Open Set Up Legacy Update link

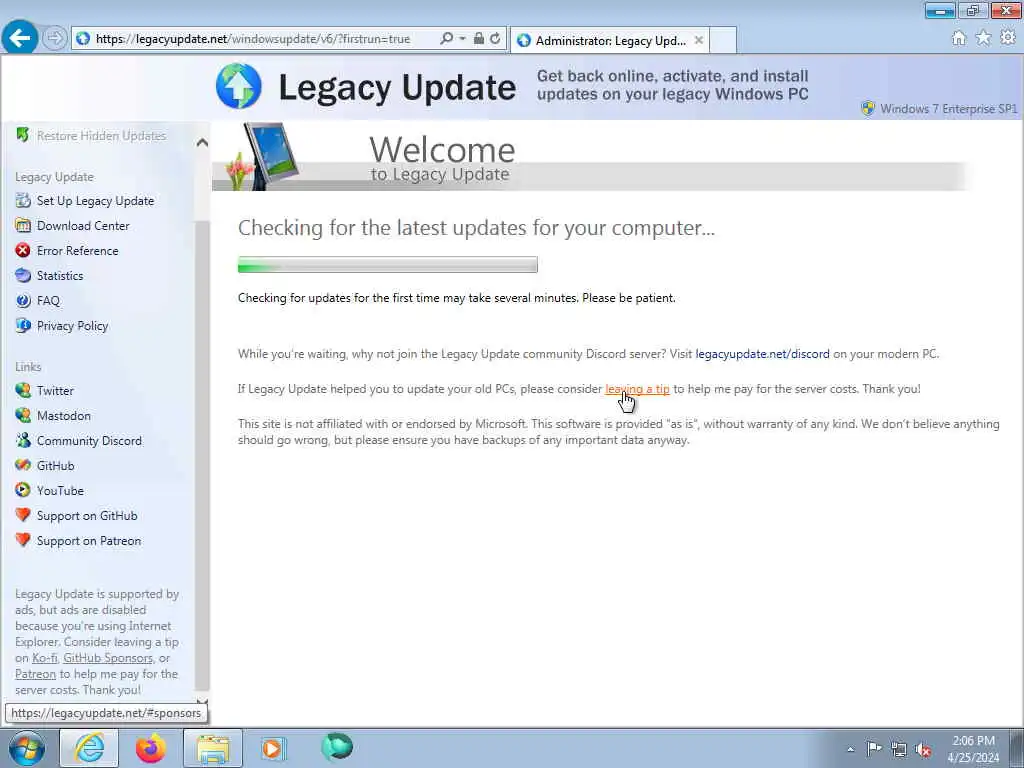point(95,201)
